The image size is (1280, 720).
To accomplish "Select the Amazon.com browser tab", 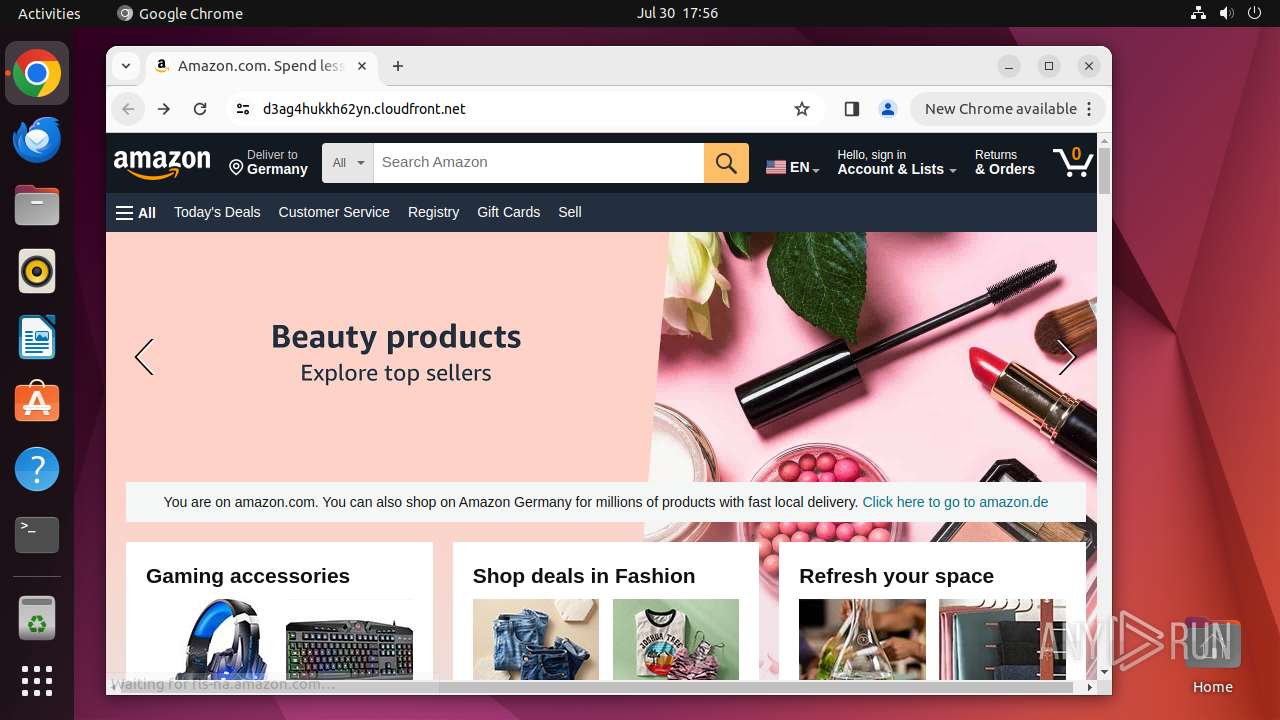I will pyautogui.click(x=260, y=66).
